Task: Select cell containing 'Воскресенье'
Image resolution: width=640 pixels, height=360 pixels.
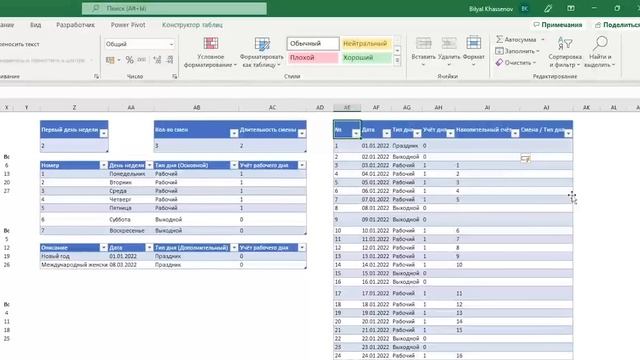Action: pos(131,231)
